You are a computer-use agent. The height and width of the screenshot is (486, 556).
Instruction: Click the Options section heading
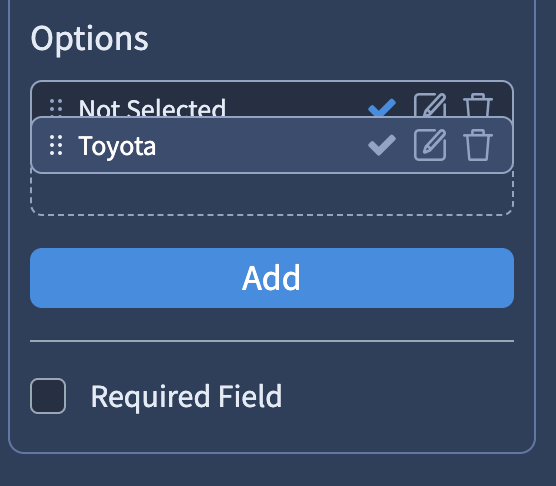89,39
